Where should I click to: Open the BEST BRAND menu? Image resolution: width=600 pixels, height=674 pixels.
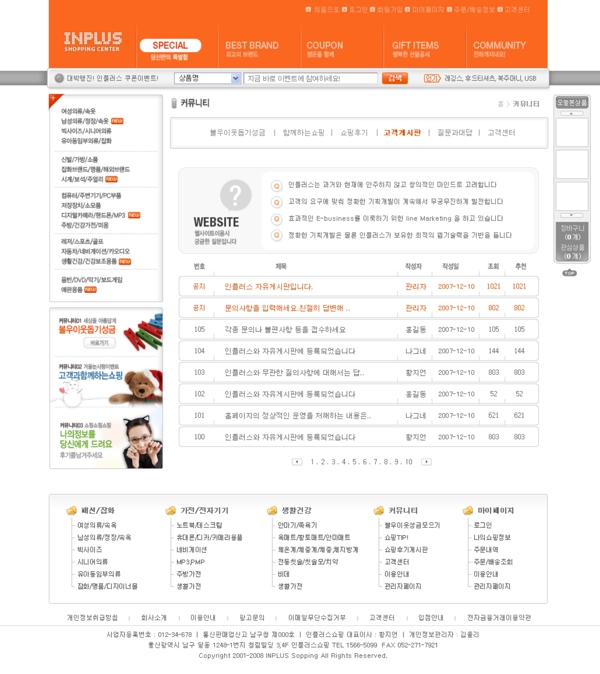pyautogui.click(x=252, y=46)
